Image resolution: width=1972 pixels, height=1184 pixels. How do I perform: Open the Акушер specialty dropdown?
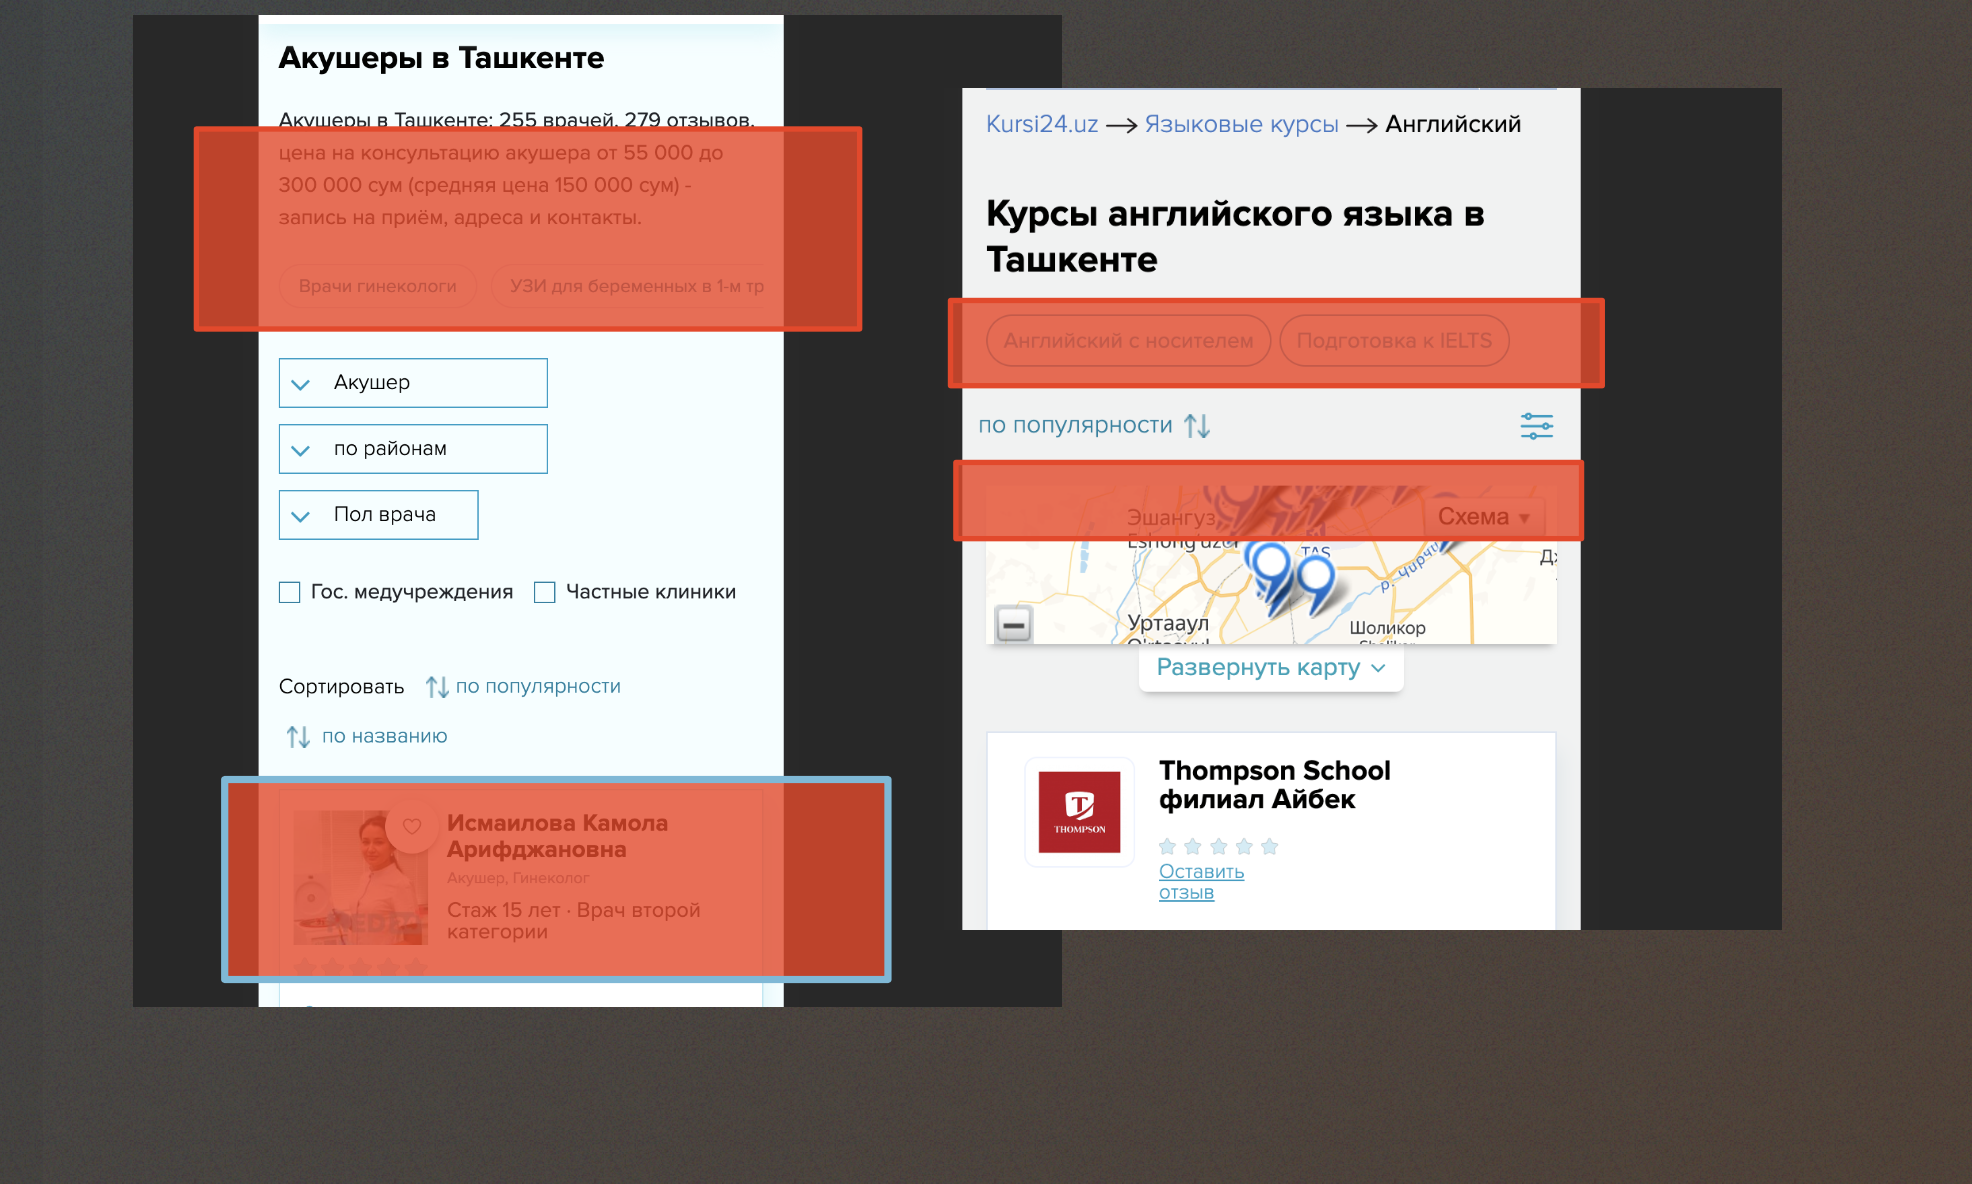coord(413,383)
